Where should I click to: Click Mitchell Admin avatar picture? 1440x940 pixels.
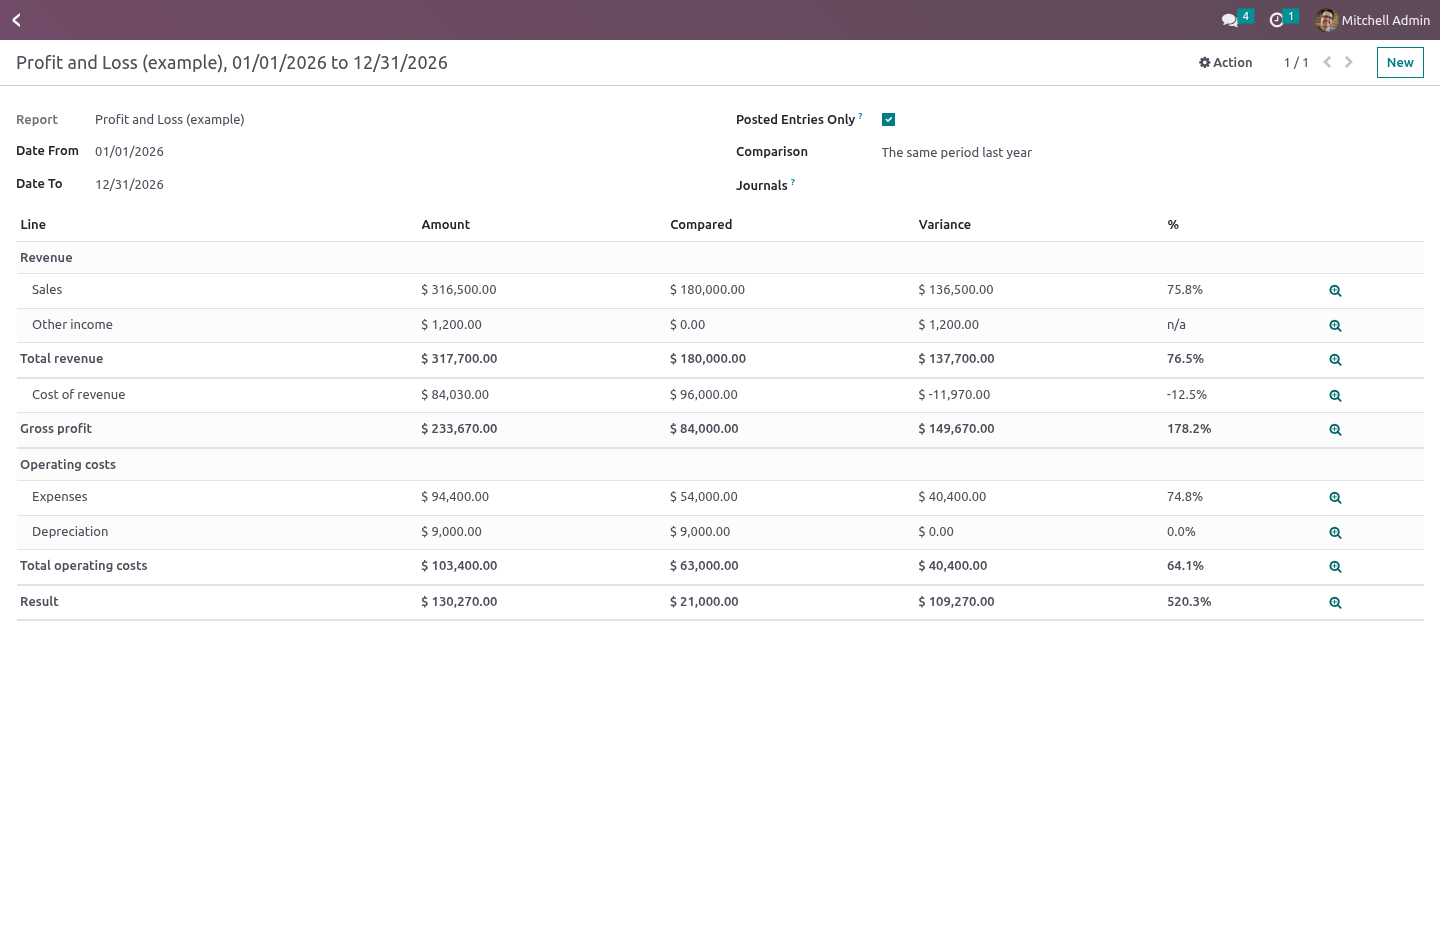(x=1327, y=20)
